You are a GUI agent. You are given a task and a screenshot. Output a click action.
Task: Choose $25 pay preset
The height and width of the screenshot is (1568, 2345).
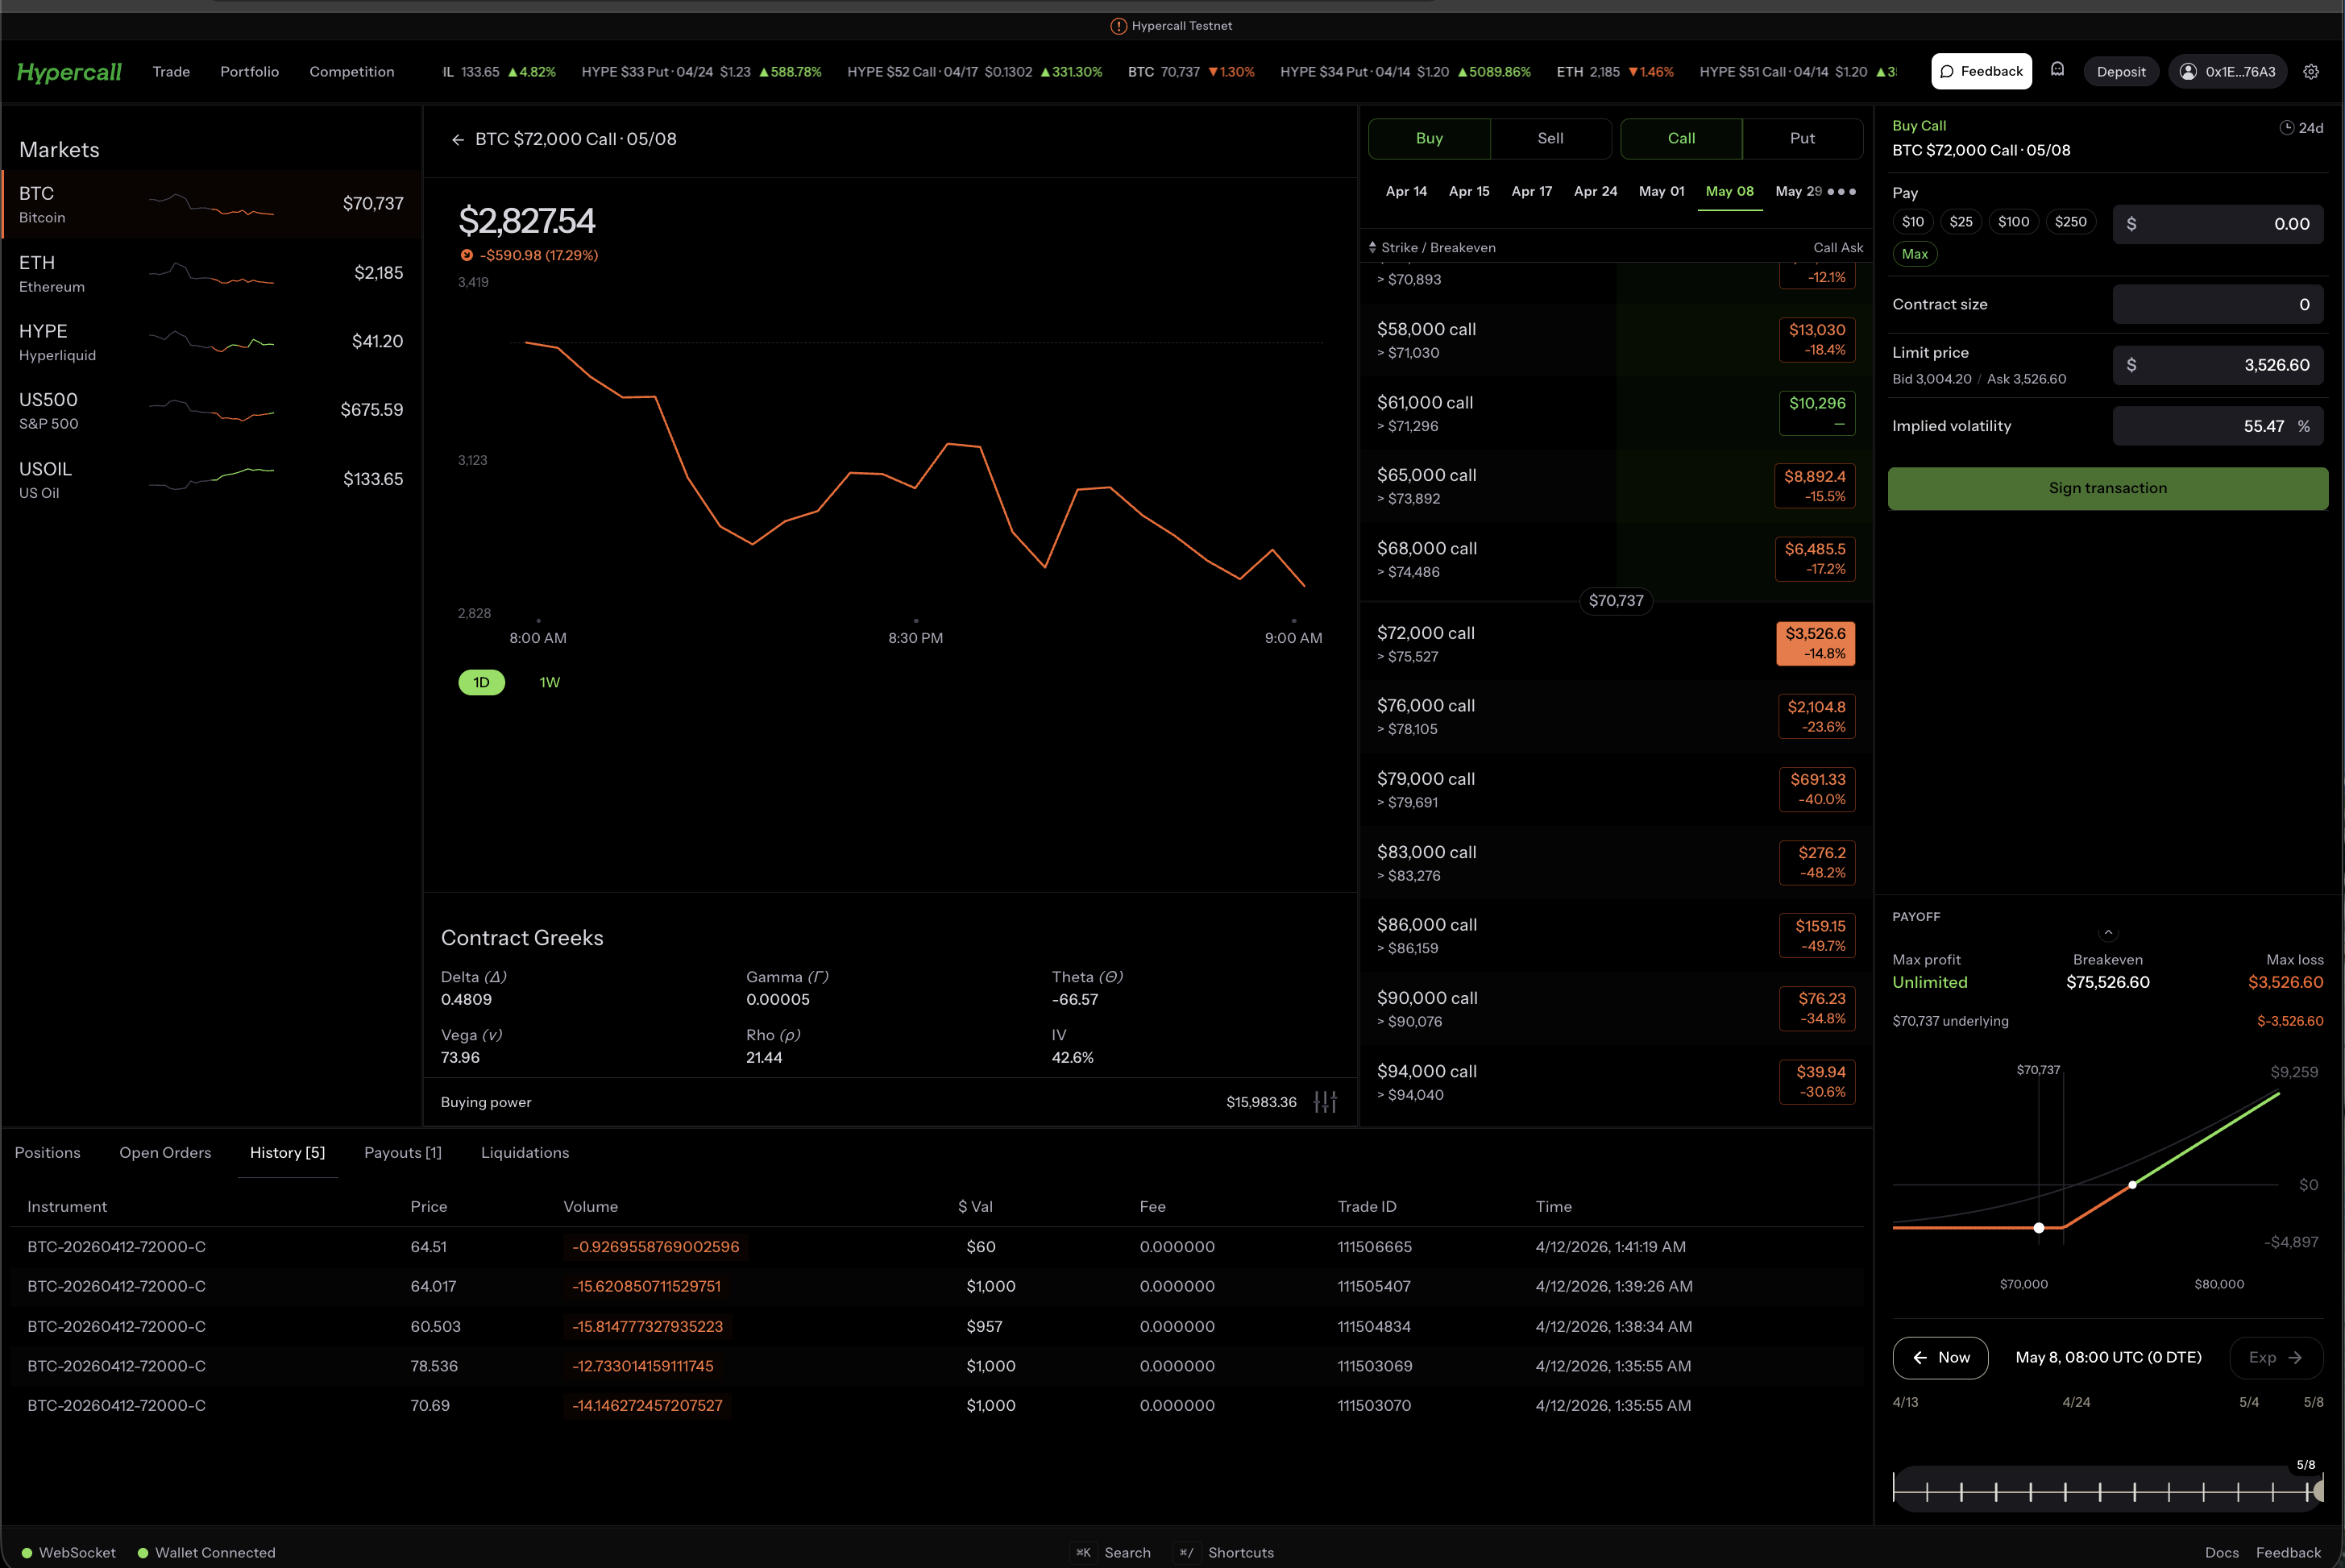click(x=1961, y=222)
